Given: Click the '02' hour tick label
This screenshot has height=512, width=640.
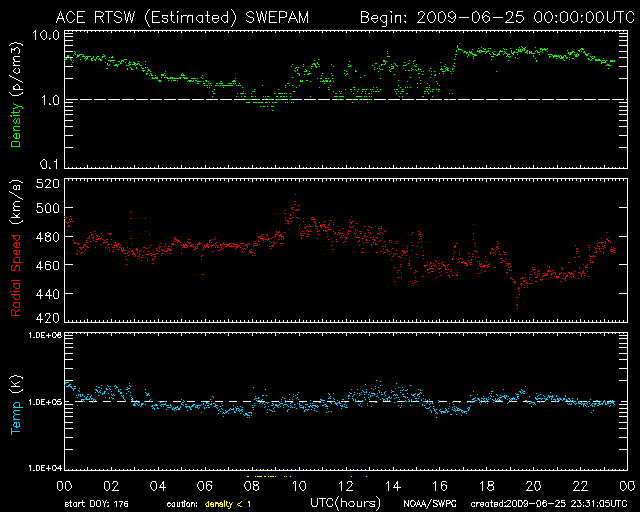Looking at the screenshot, I should point(111,486).
